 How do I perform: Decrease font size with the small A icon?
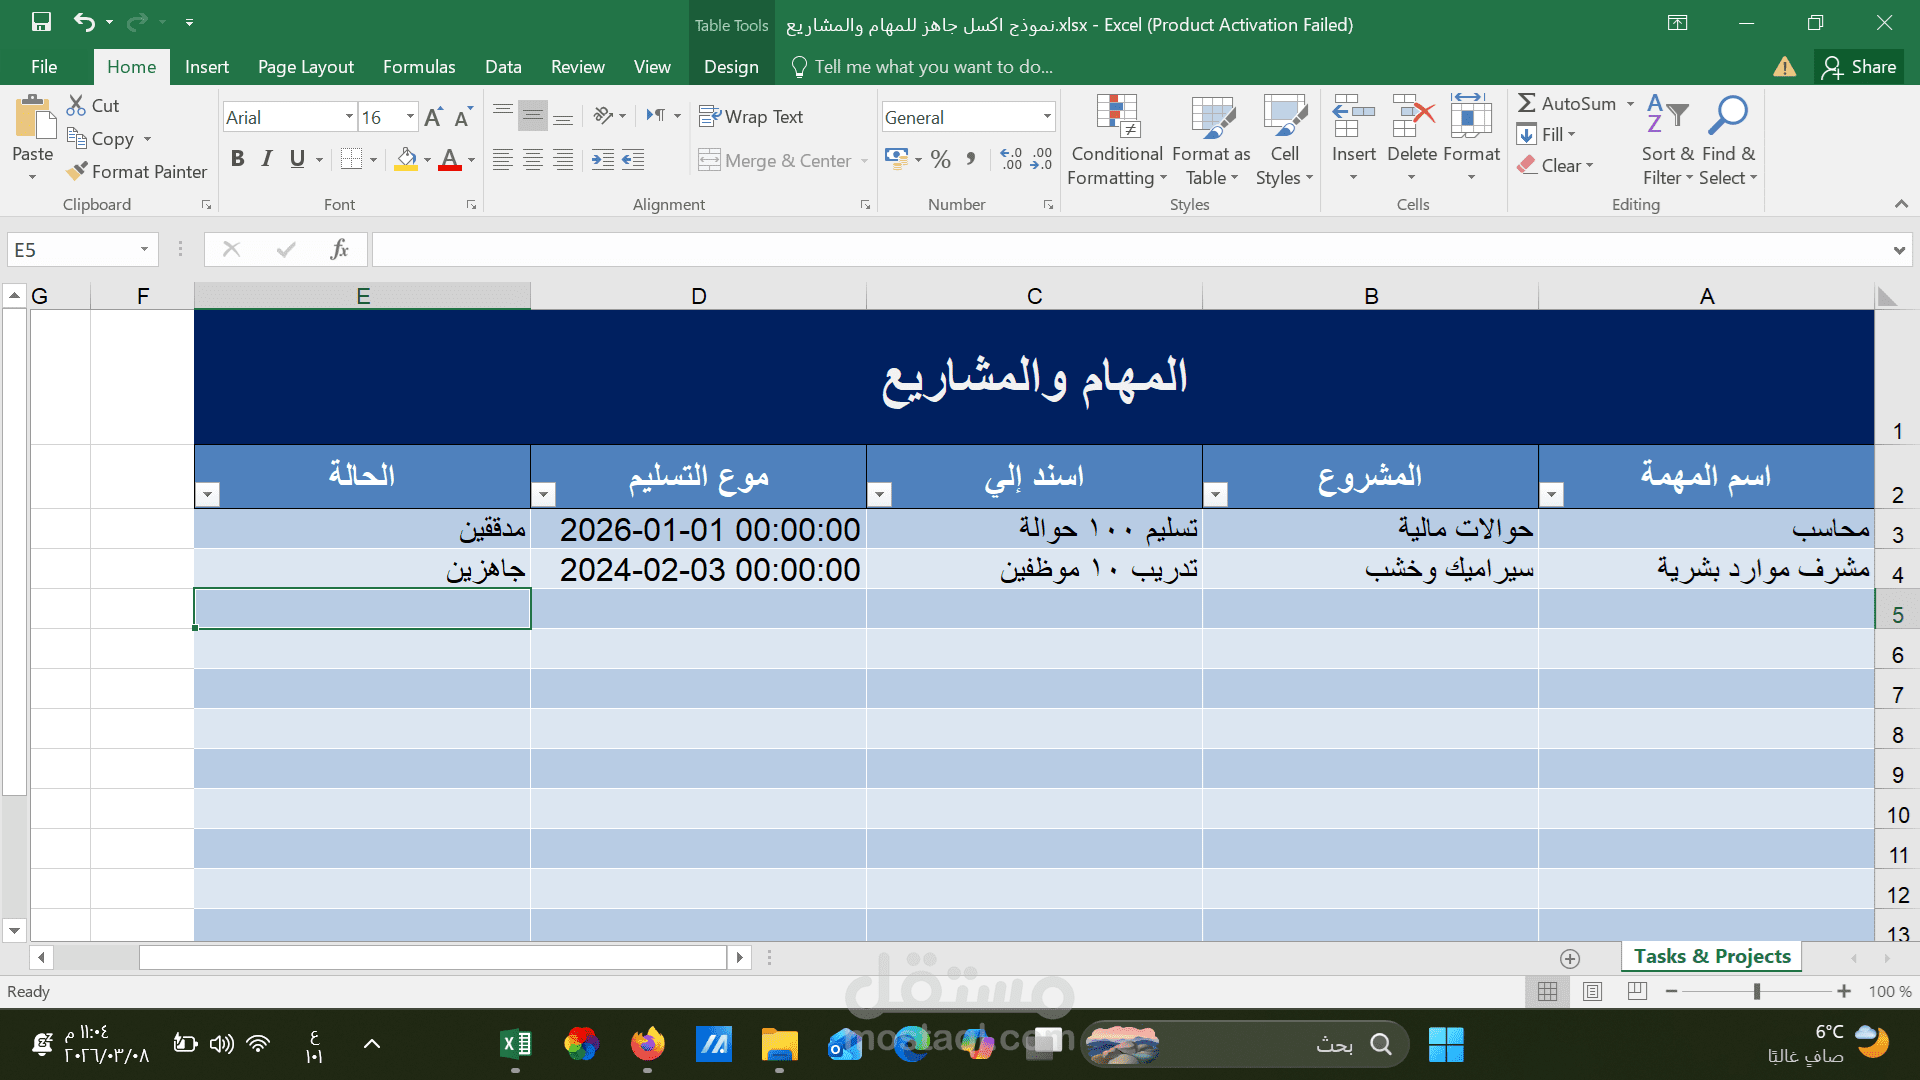tap(462, 117)
